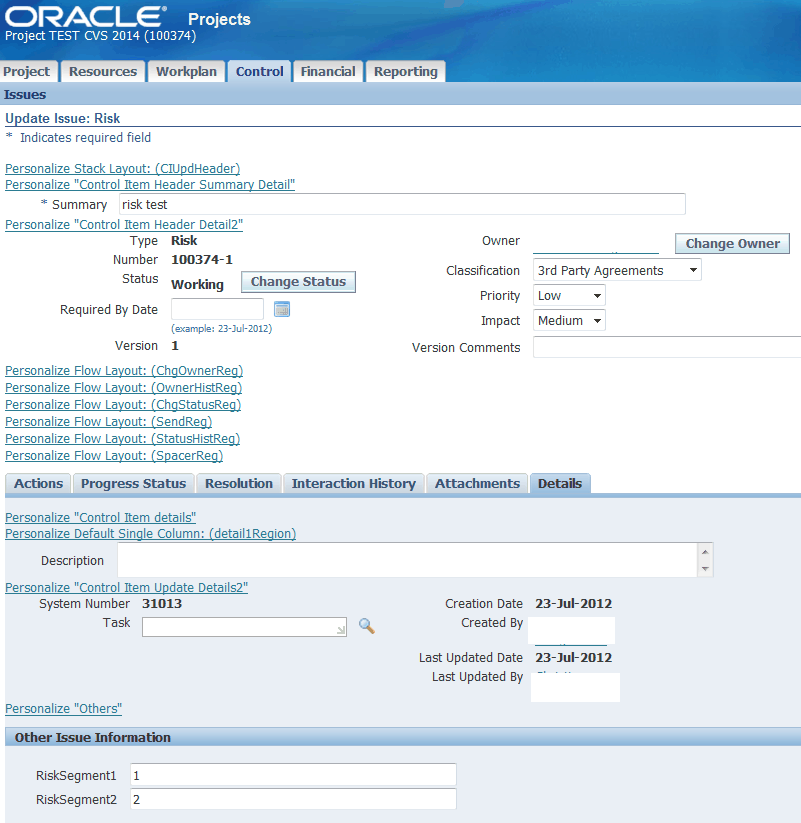Open the Personalize "Others" link

click(x=63, y=708)
